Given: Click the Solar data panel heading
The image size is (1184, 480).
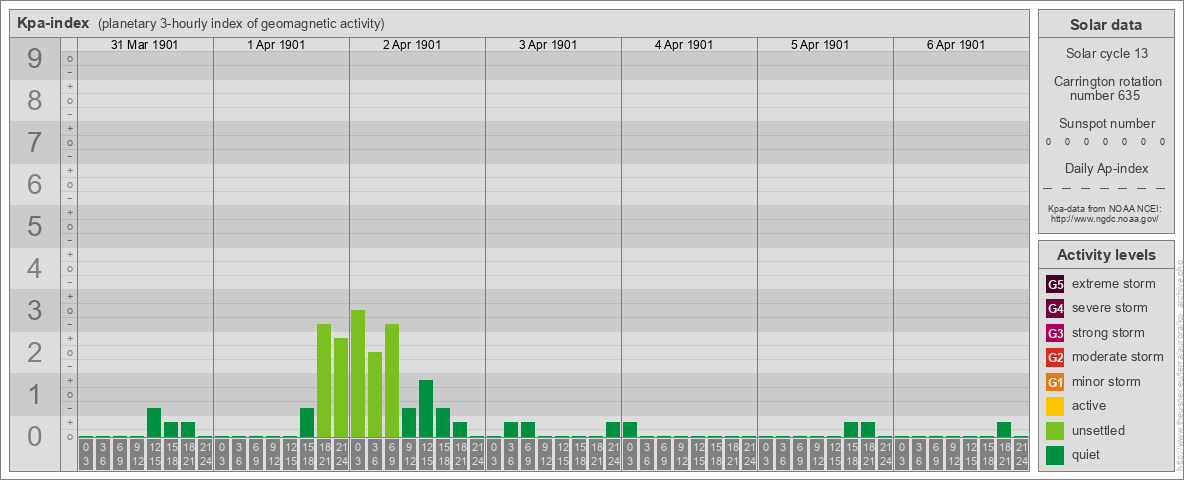Looking at the screenshot, I should (x=1106, y=25).
